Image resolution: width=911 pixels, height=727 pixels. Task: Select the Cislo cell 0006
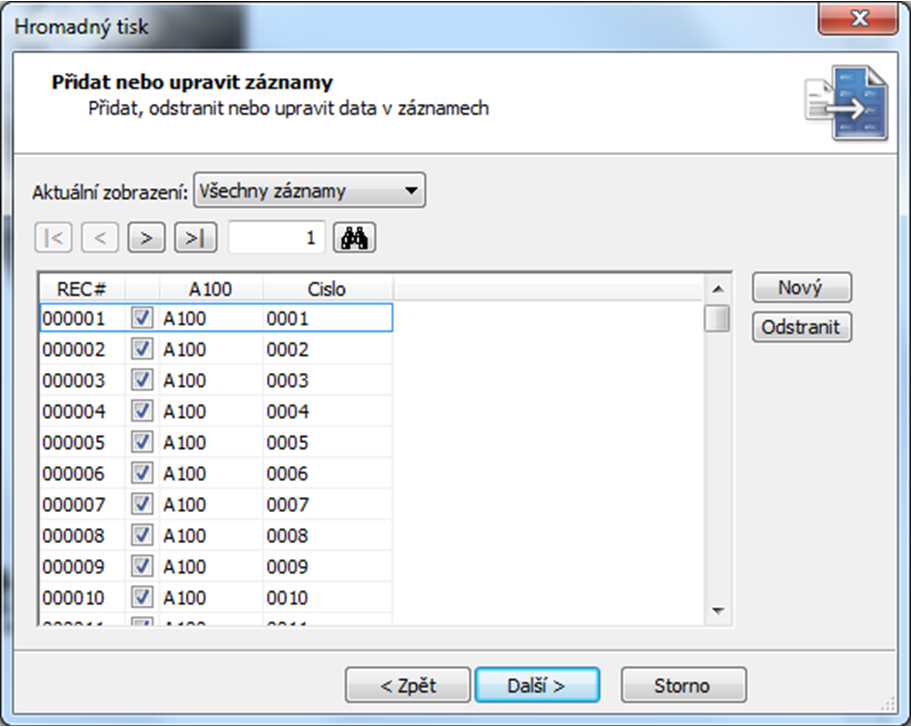click(x=327, y=473)
